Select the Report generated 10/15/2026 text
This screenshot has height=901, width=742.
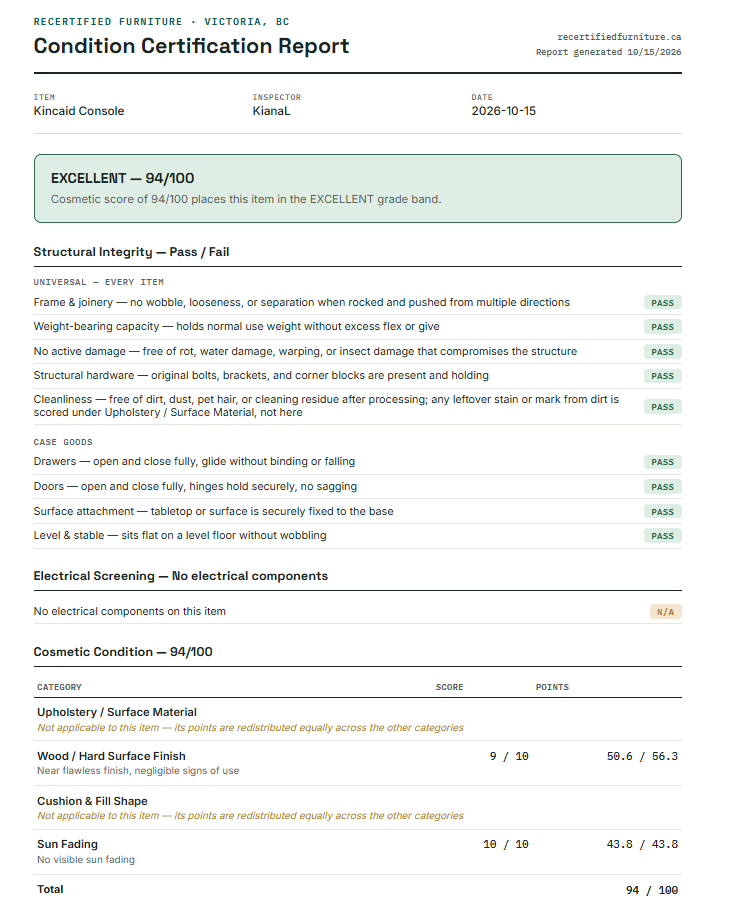pyautogui.click(x=609, y=52)
